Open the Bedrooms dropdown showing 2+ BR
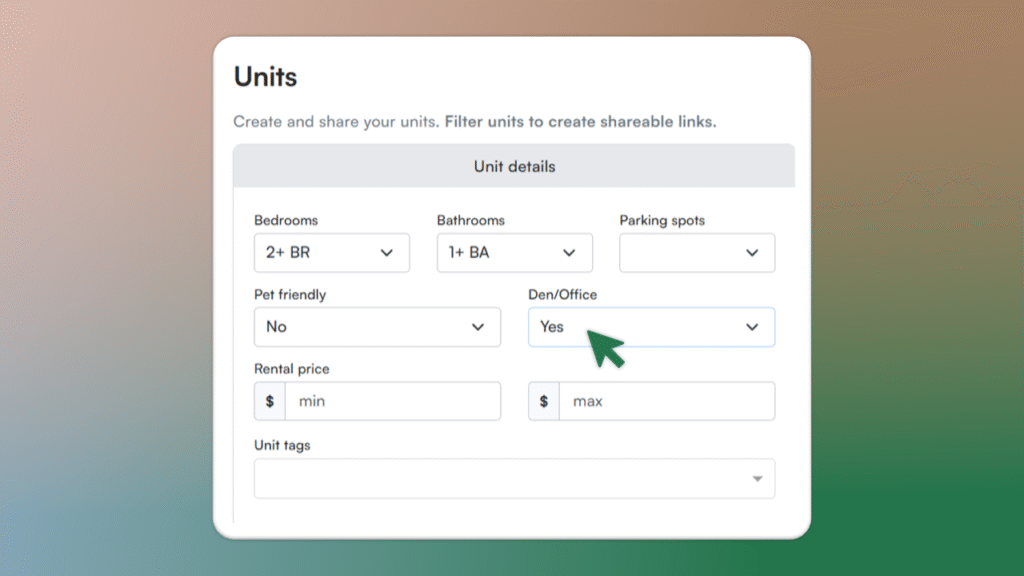This screenshot has width=1024, height=576. pos(320,253)
